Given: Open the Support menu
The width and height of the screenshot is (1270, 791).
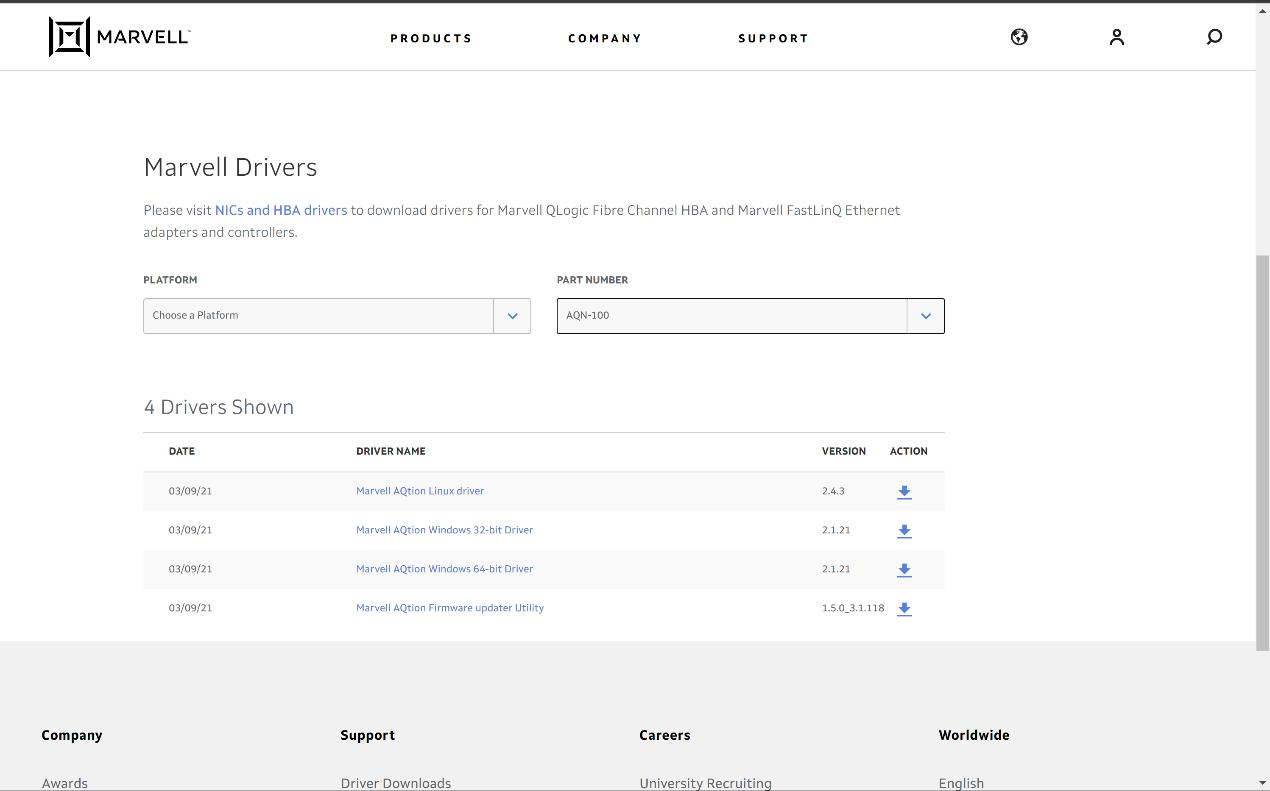Looking at the screenshot, I should point(773,38).
